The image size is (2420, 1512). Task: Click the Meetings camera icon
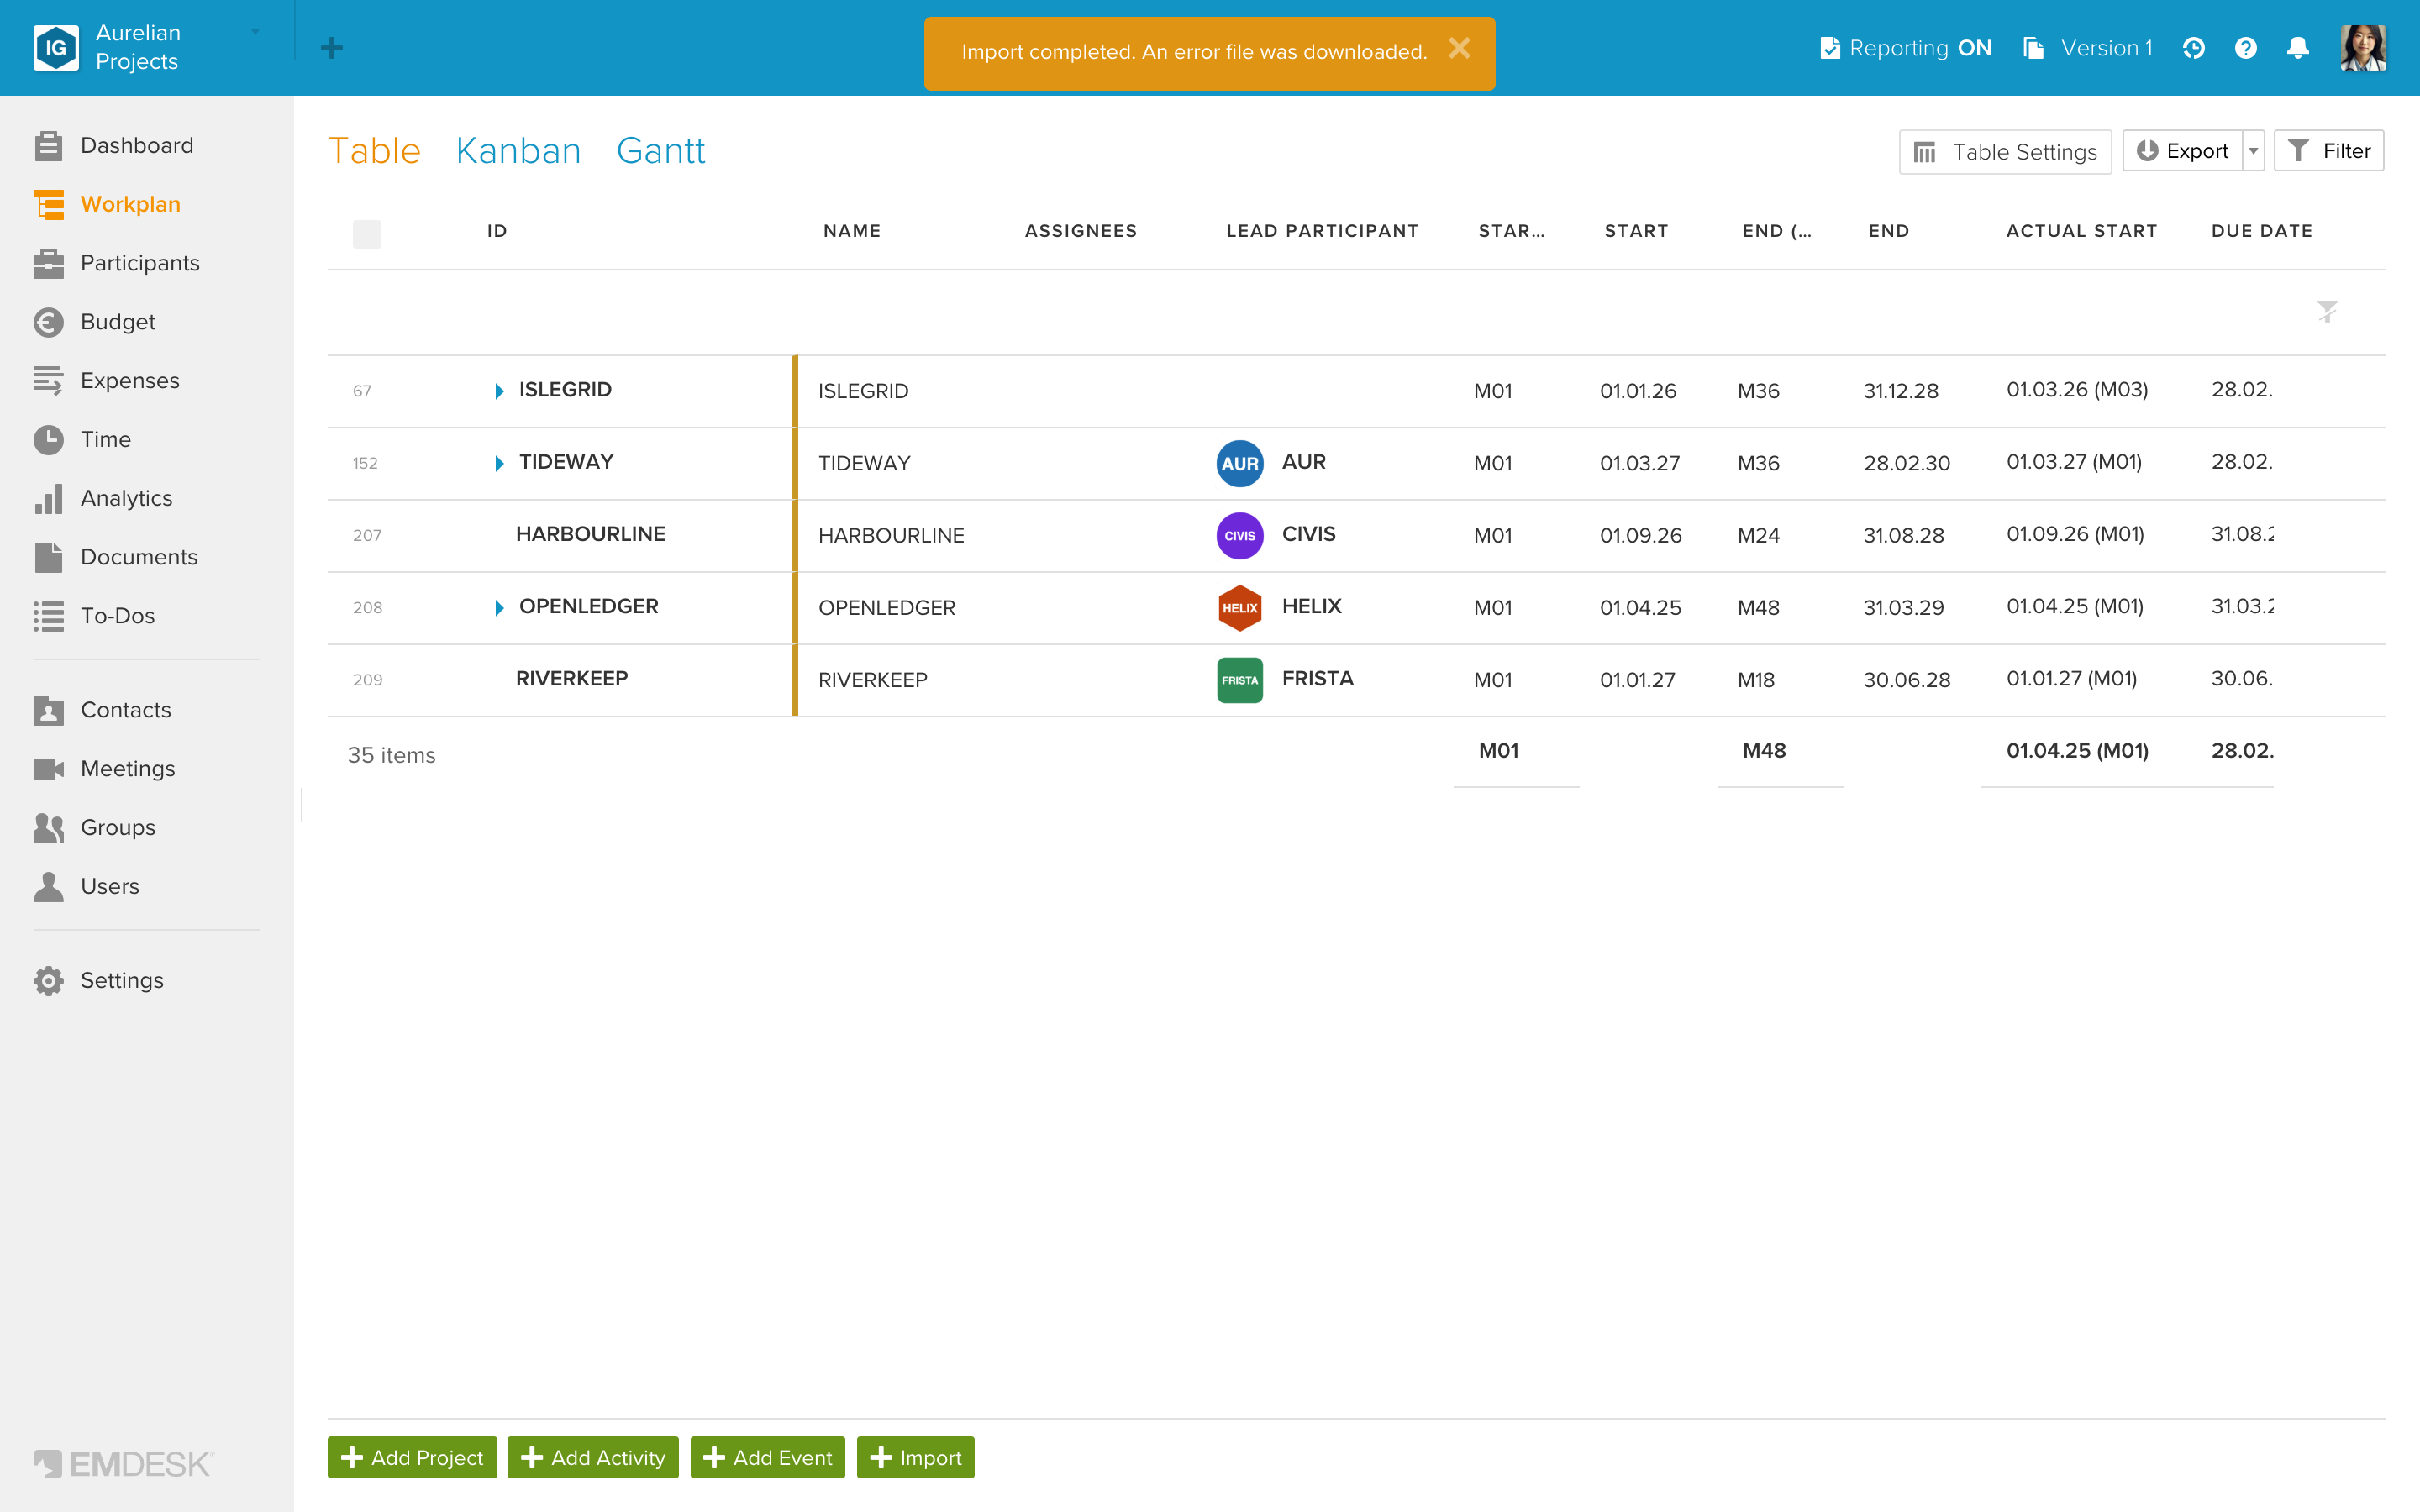(x=48, y=769)
